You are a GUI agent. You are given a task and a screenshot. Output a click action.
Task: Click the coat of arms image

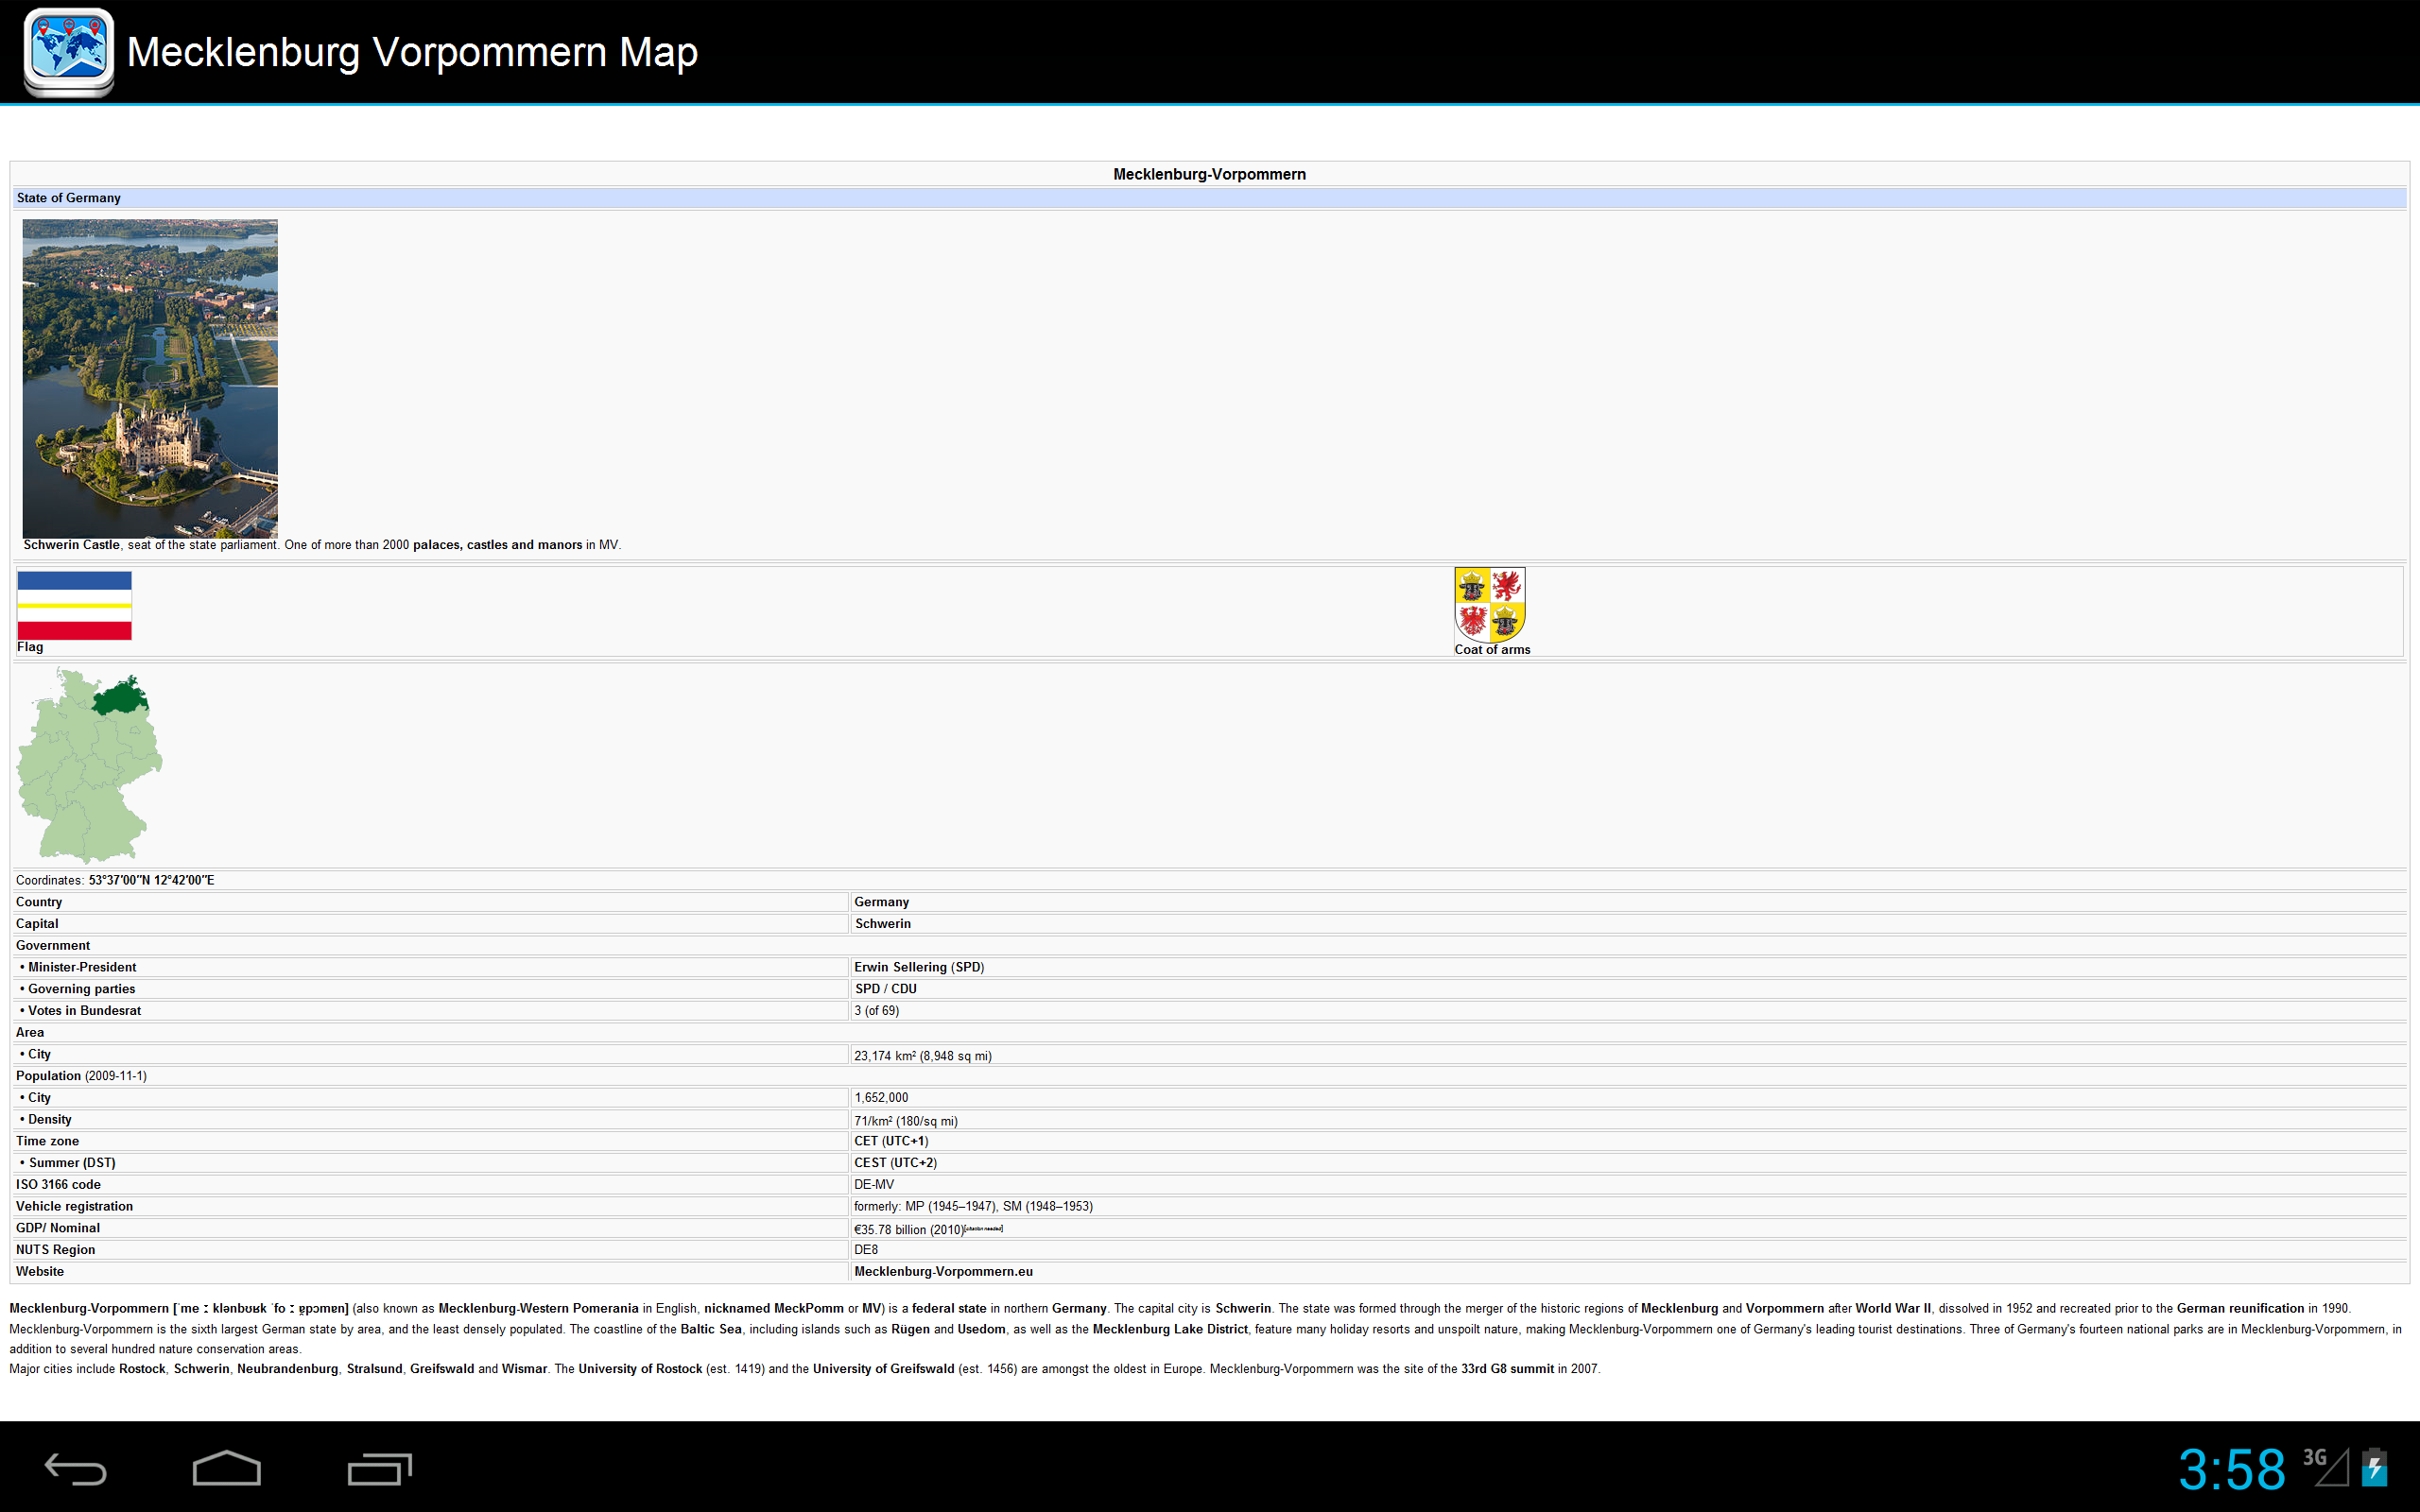(1489, 604)
